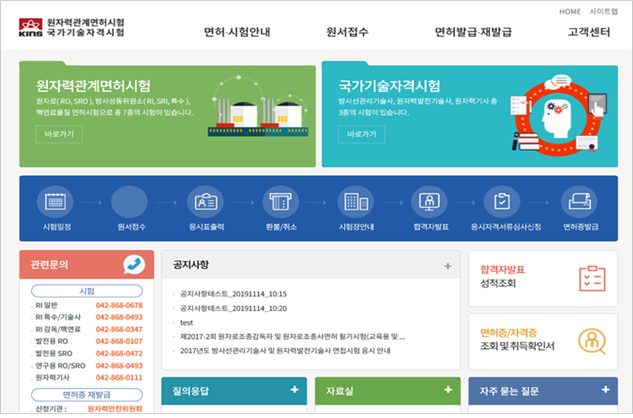Expand the 질의응답 panel plus sign
This screenshot has height=418, width=633.
[295, 390]
